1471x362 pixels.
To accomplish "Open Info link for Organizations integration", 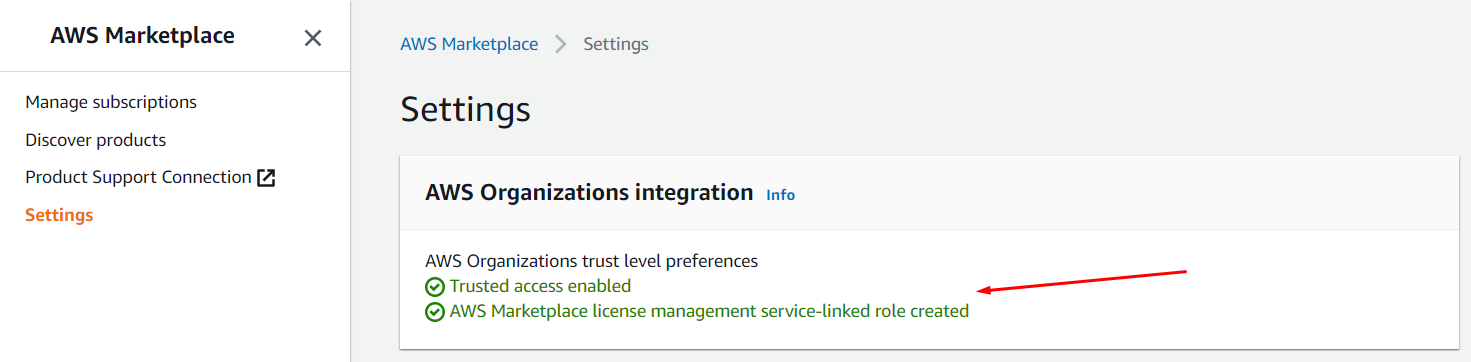I will [x=780, y=195].
